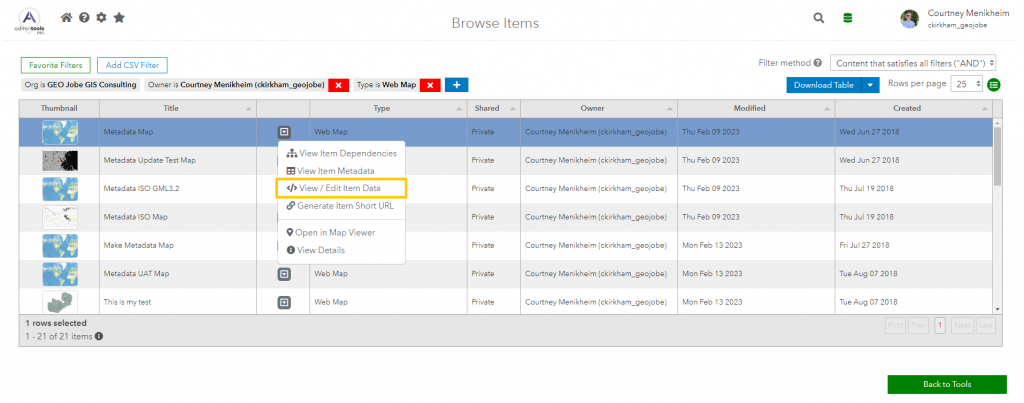Screen dimensions: 1024x403
Task: Click the Metadata Update Test Map thumbnail
Action: click(59, 160)
